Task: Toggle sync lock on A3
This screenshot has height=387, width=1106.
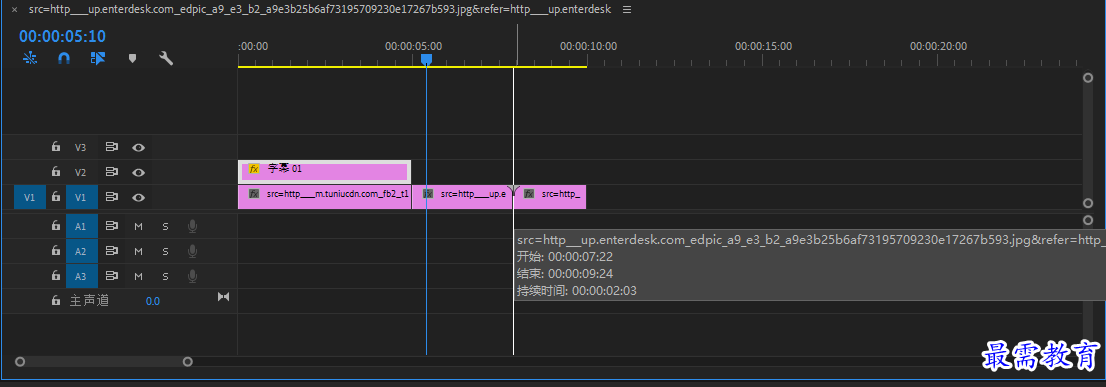Action: coord(111,276)
